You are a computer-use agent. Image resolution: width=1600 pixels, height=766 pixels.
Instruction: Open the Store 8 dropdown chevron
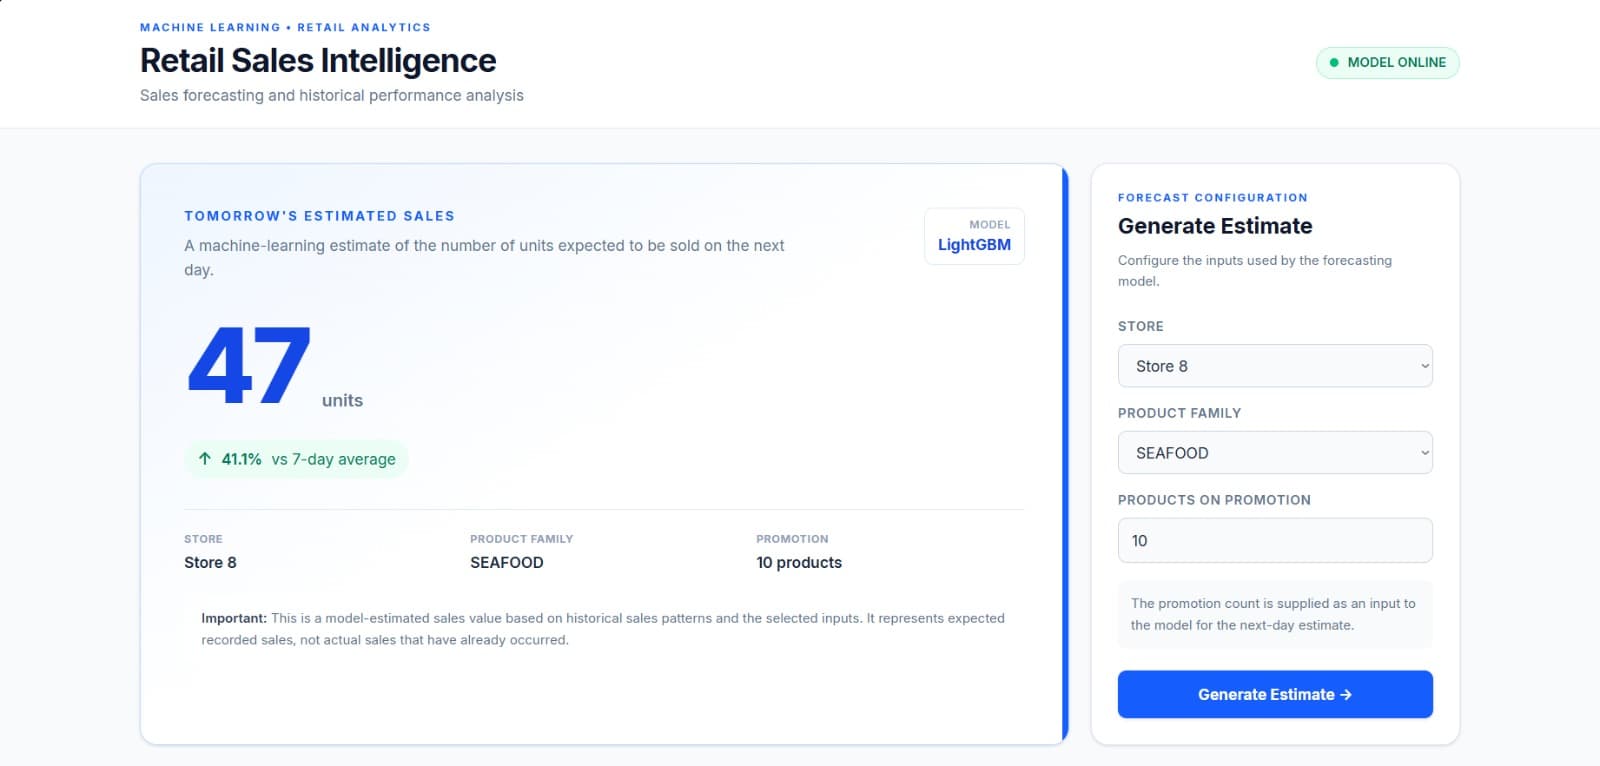pyautogui.click(x=1425, y=366)
